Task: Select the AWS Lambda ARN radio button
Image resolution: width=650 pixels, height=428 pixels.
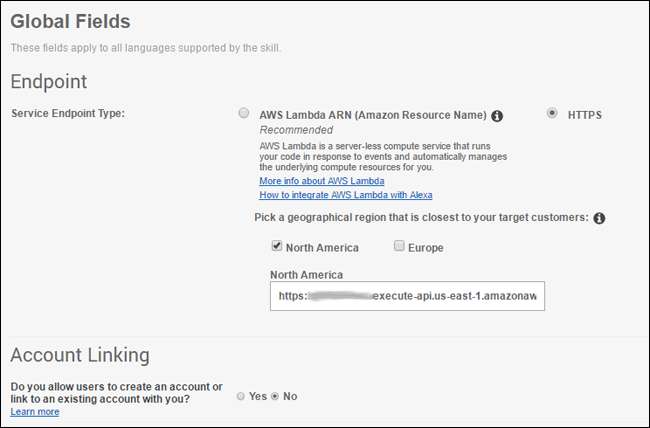Action: tap(244, 114)
